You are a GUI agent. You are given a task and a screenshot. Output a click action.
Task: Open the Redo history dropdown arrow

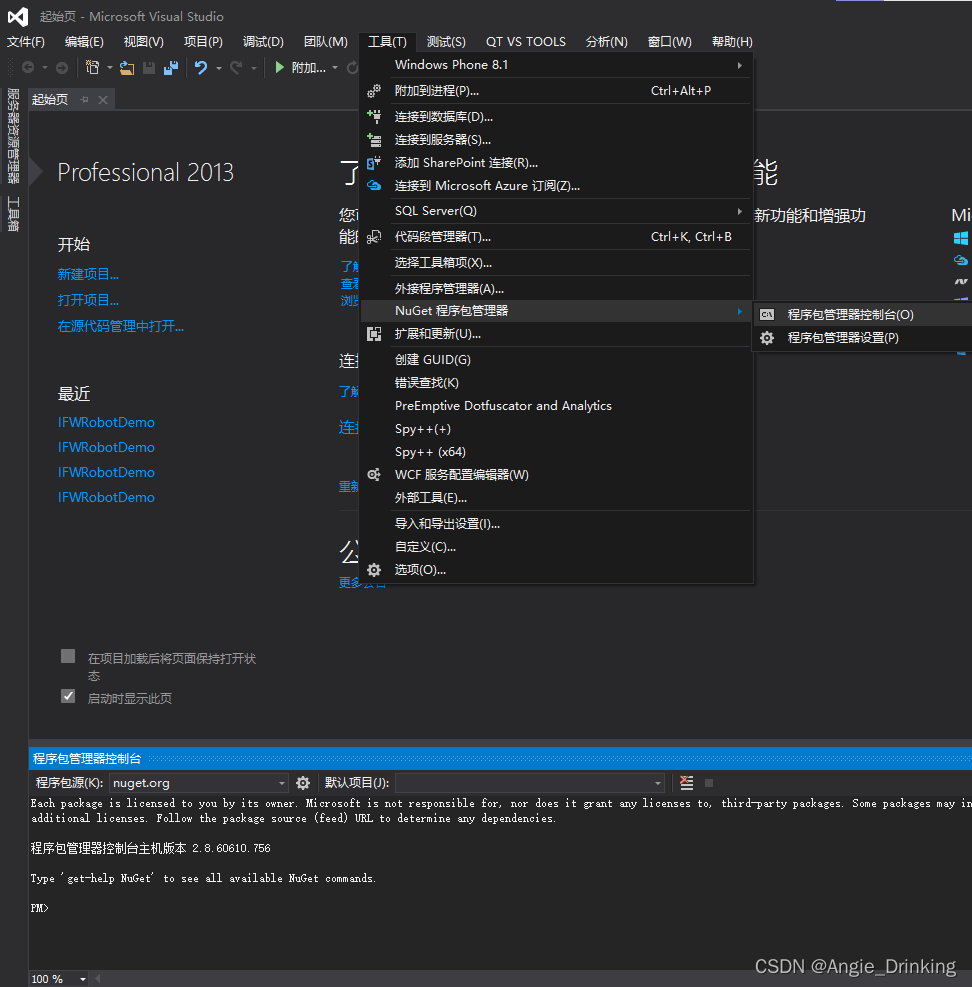tap(254, 67)
